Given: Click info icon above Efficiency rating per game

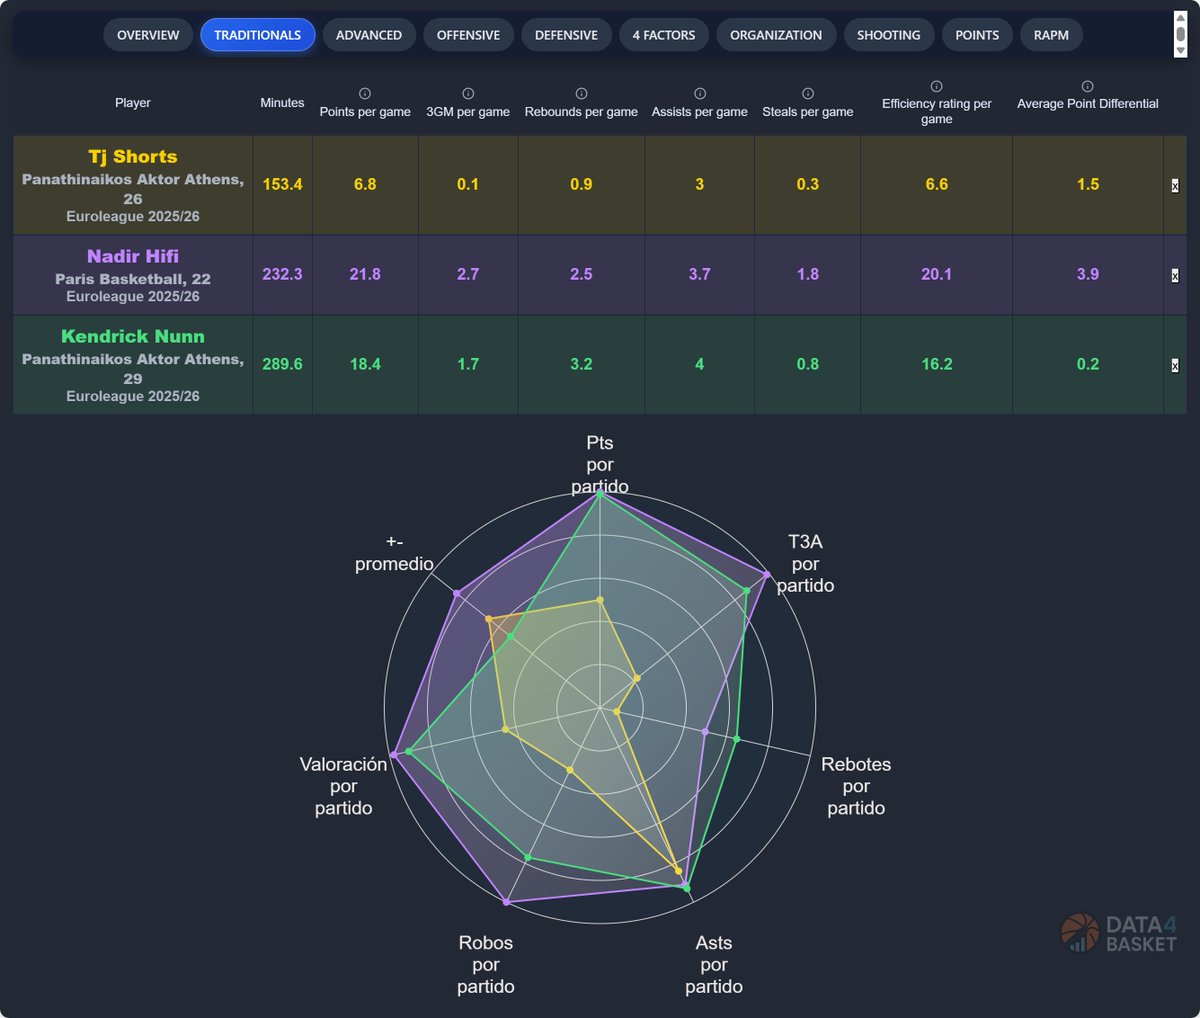Looking at the screenshot, I should (x=937, y=86).
